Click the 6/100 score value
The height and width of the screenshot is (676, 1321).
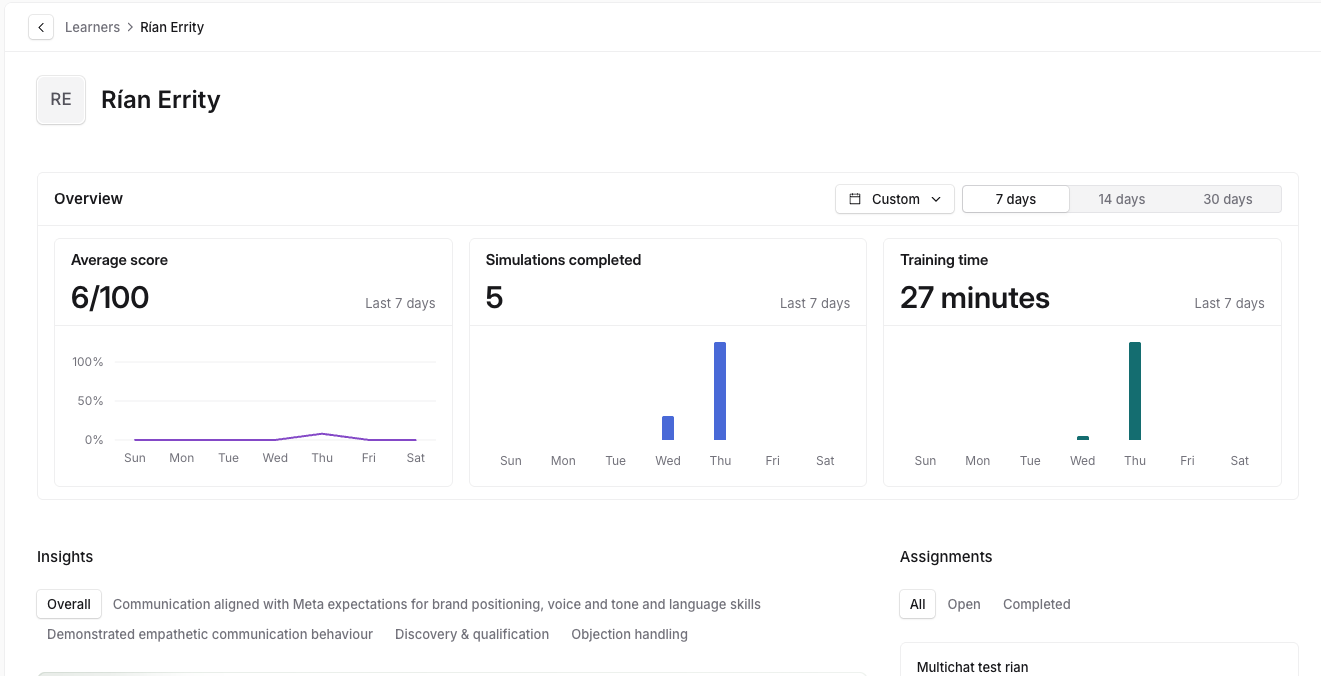(110, 298)
